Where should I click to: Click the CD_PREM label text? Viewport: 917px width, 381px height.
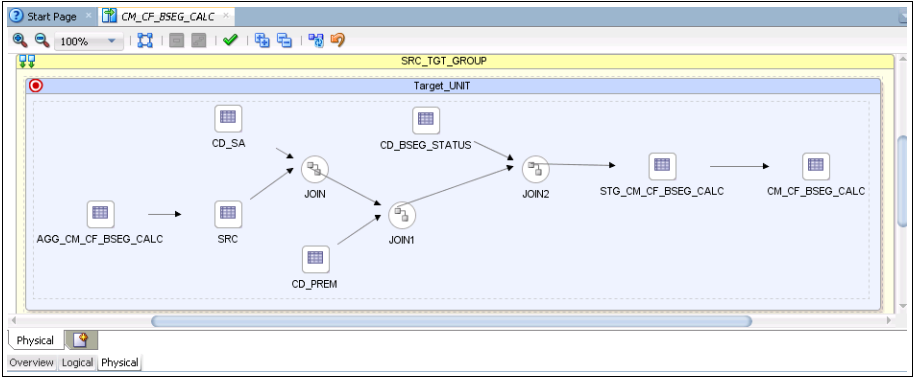pyautogui.click(x=315, y=284)
